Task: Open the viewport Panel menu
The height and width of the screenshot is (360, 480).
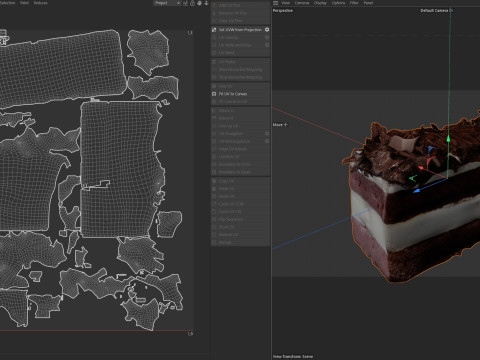Action: point(368,3)
